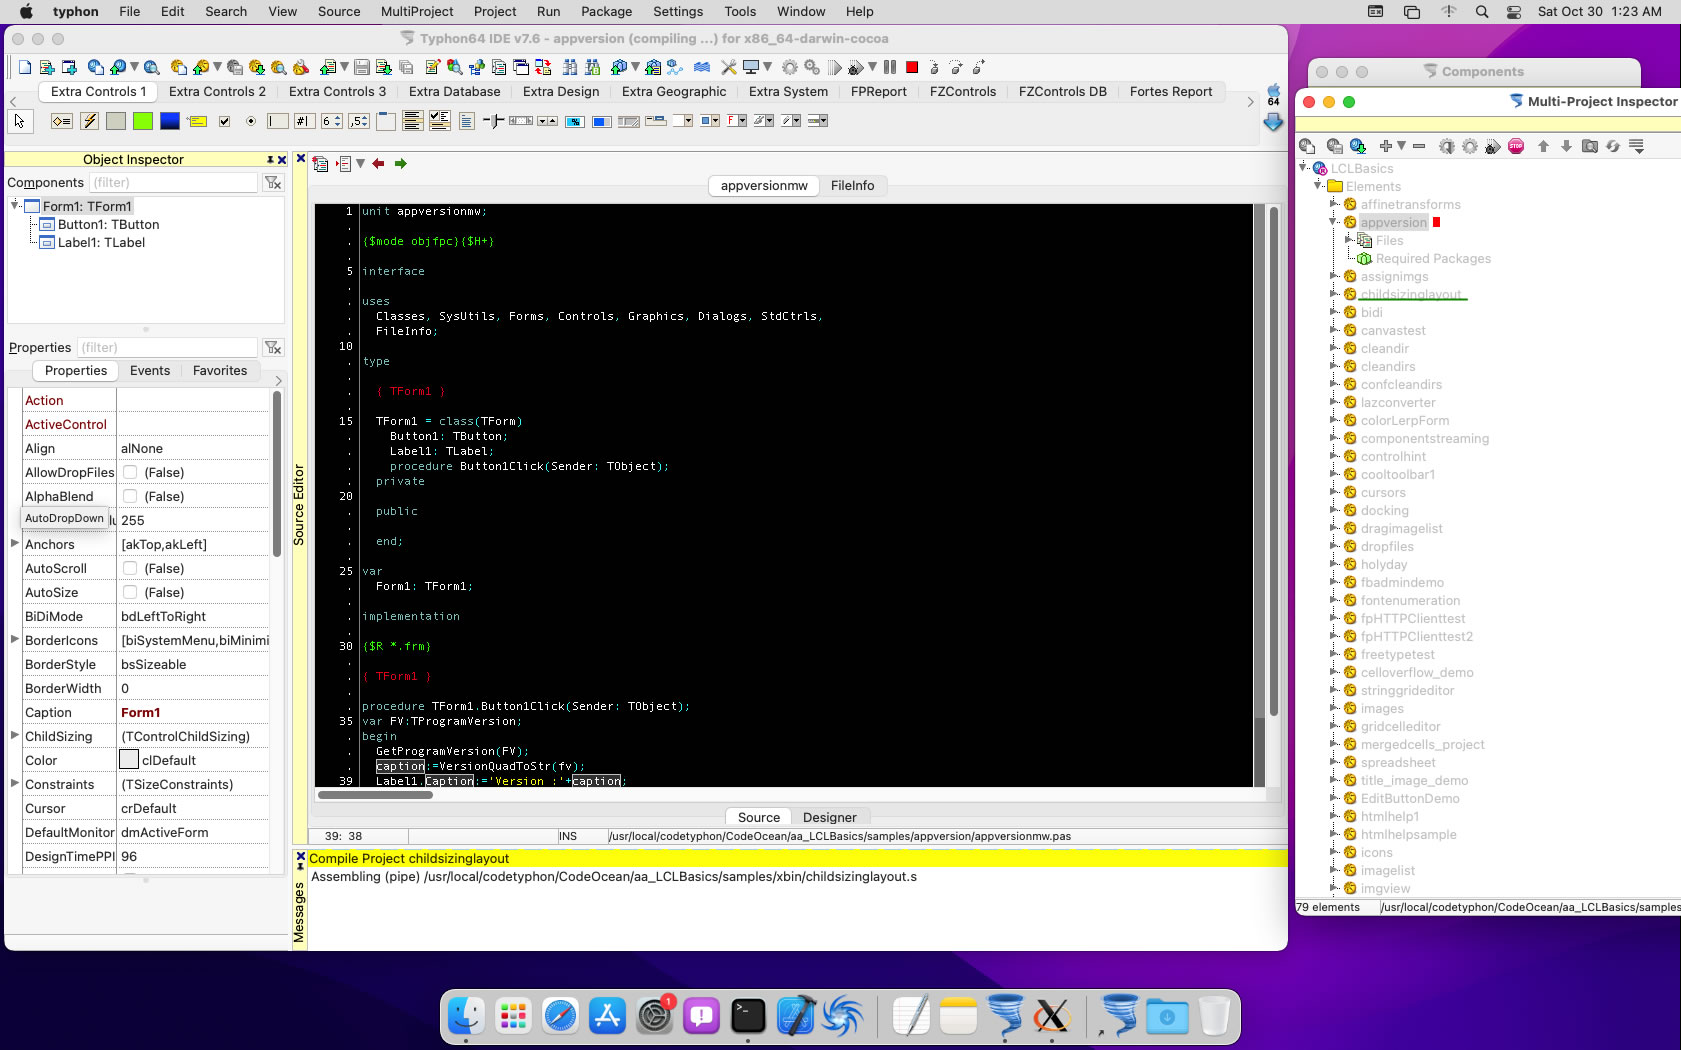
Task: Select Label1: TLabel in the component tree
Action: pos(101,242)
